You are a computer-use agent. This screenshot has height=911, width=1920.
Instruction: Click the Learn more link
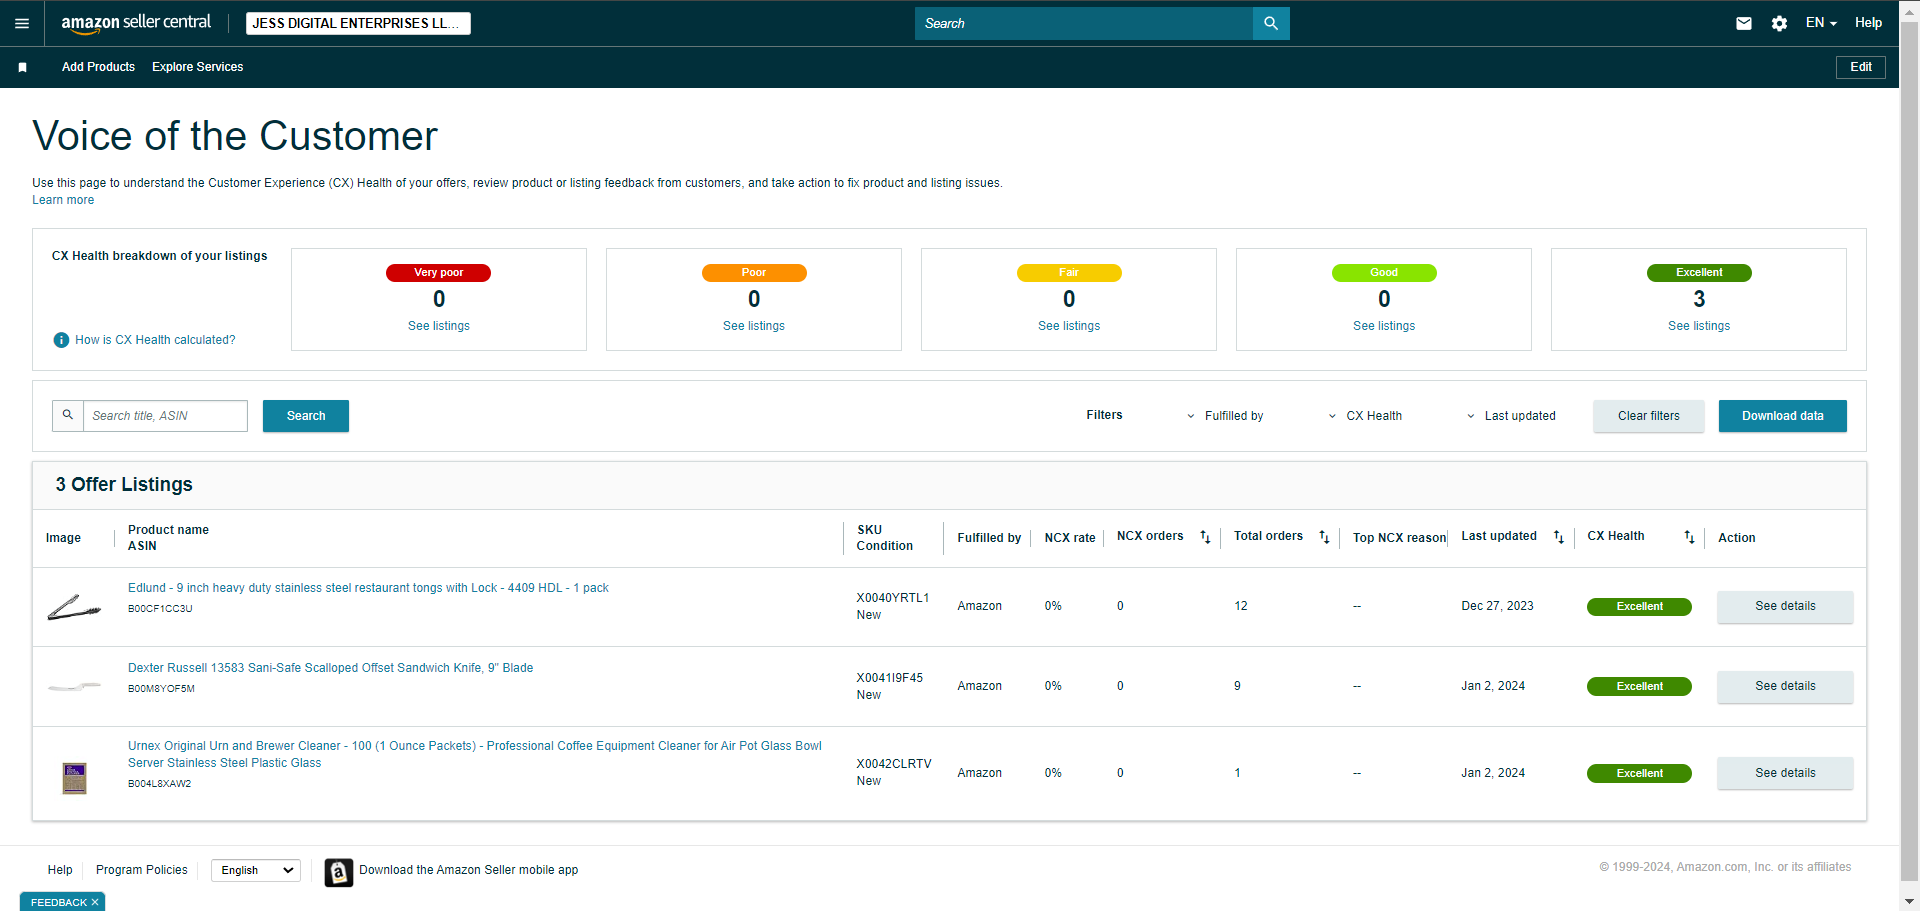click(x=63, y=200)
